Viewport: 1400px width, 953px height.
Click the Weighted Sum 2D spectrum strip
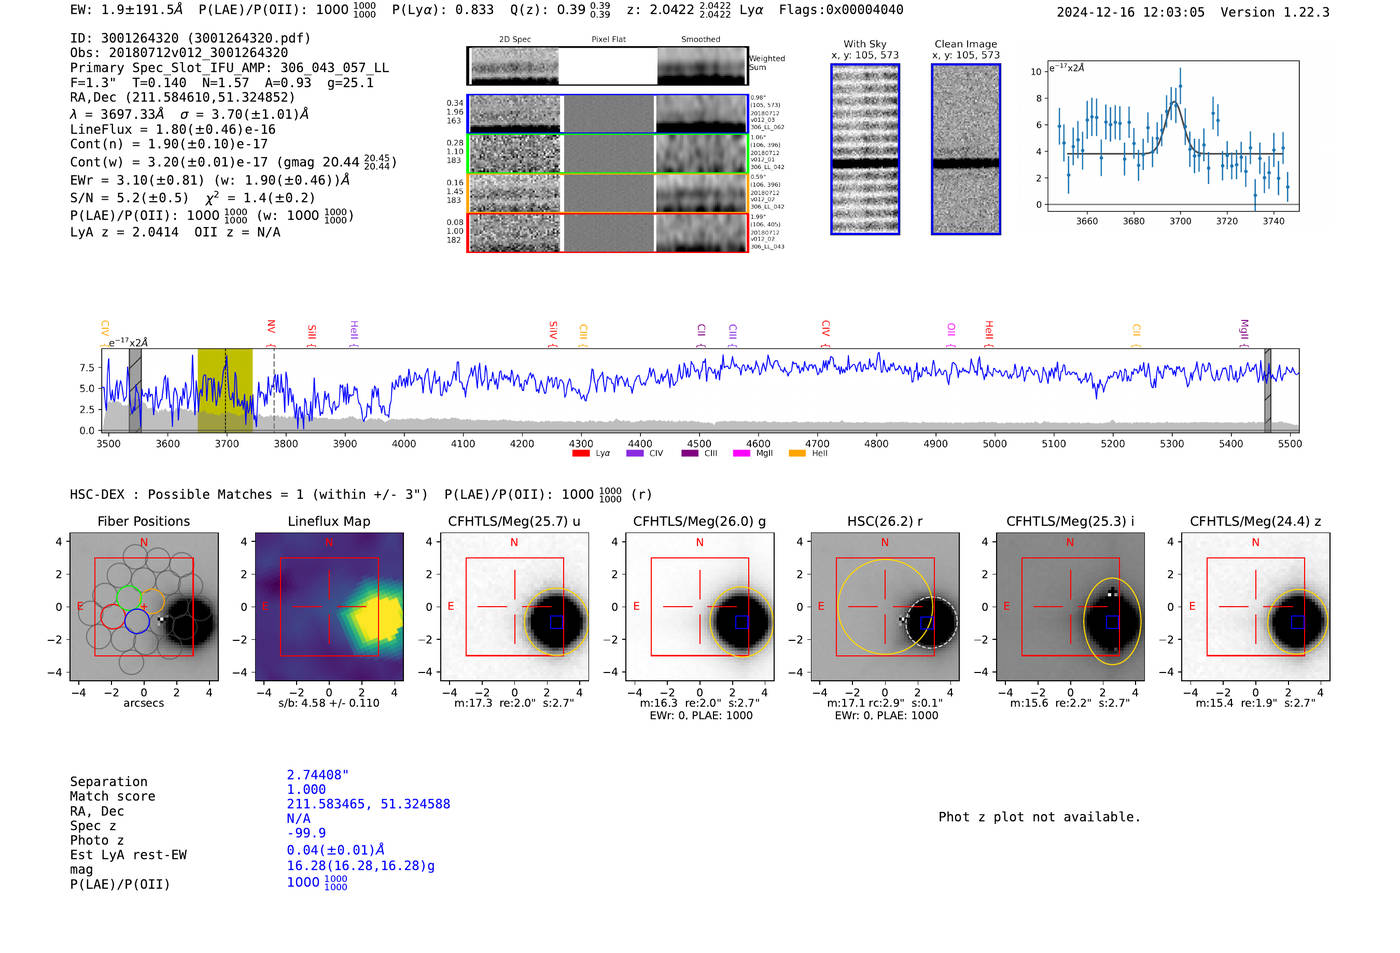click(x=608, y=66)
